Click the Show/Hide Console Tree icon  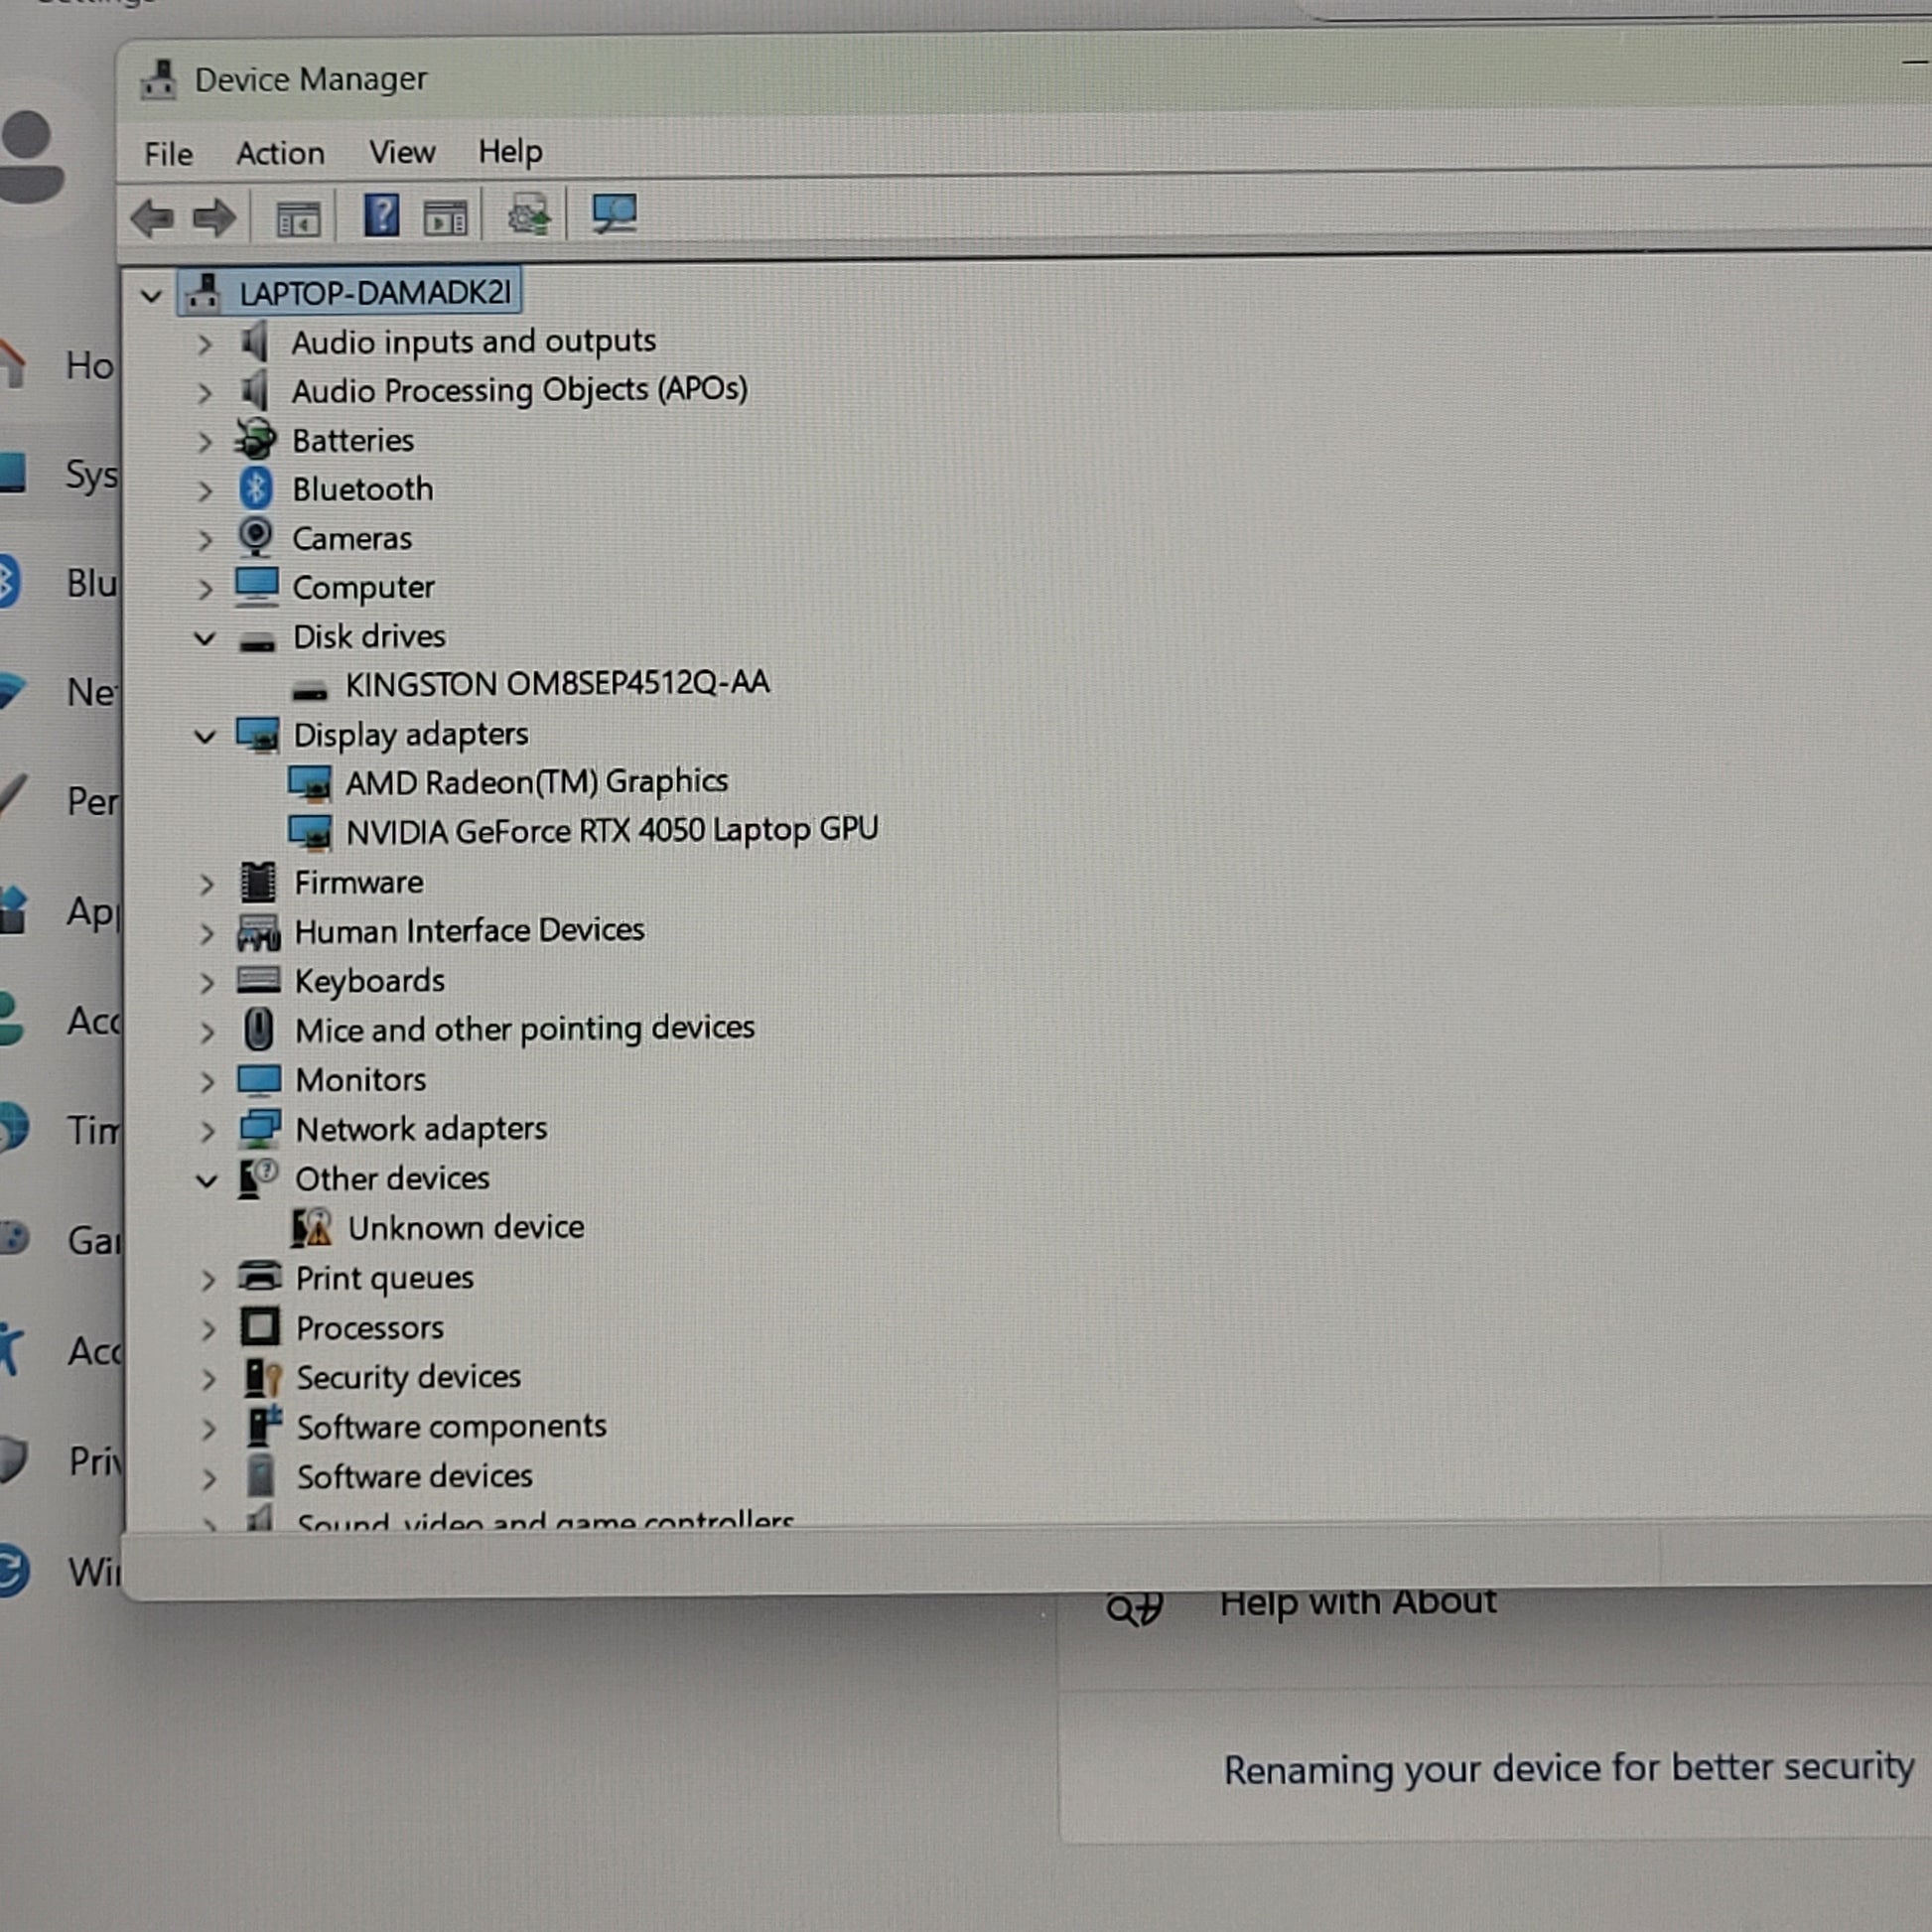point(298,218)
